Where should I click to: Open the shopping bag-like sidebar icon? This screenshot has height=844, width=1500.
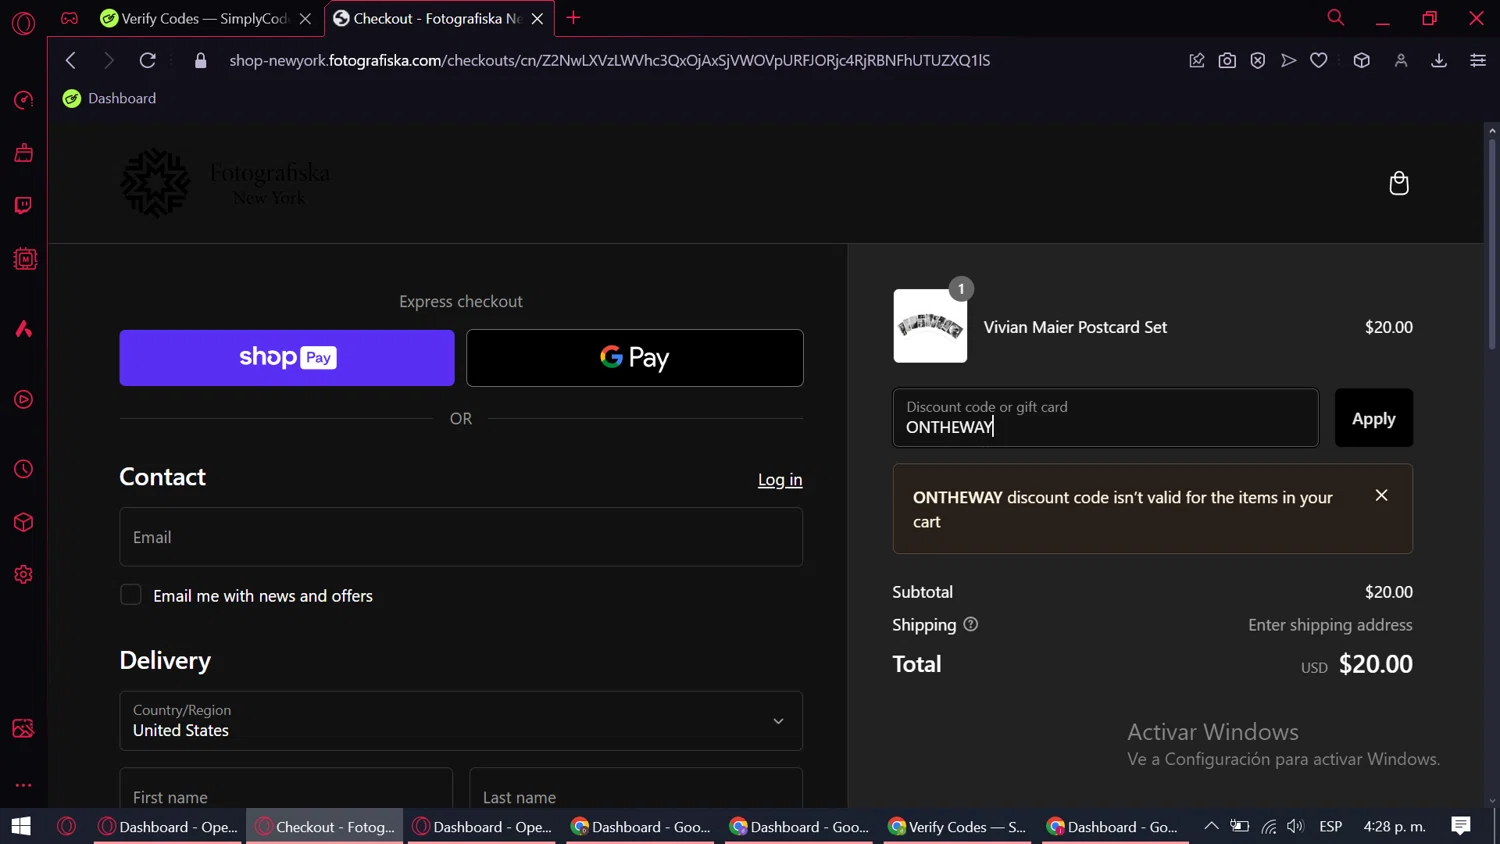[23, 153]
